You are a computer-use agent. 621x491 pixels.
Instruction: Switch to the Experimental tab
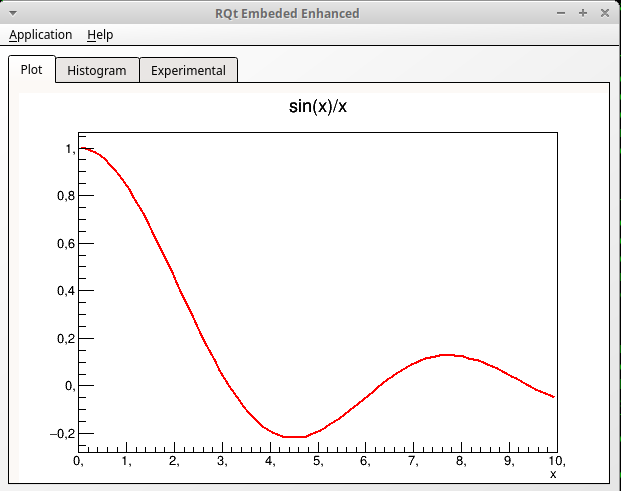[189, 70]
